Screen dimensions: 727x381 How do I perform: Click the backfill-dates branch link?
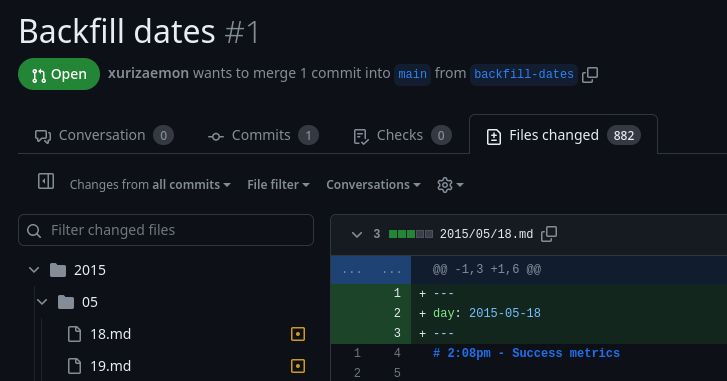(523, 74)
